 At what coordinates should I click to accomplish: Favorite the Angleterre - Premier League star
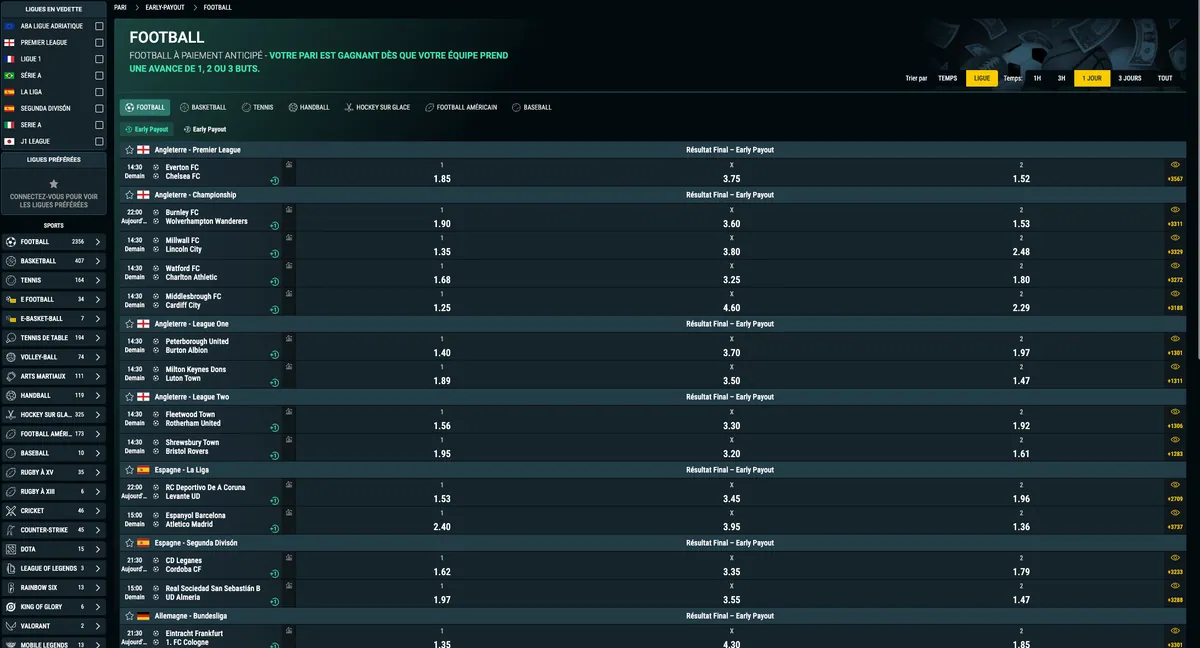tap(129, 150)
